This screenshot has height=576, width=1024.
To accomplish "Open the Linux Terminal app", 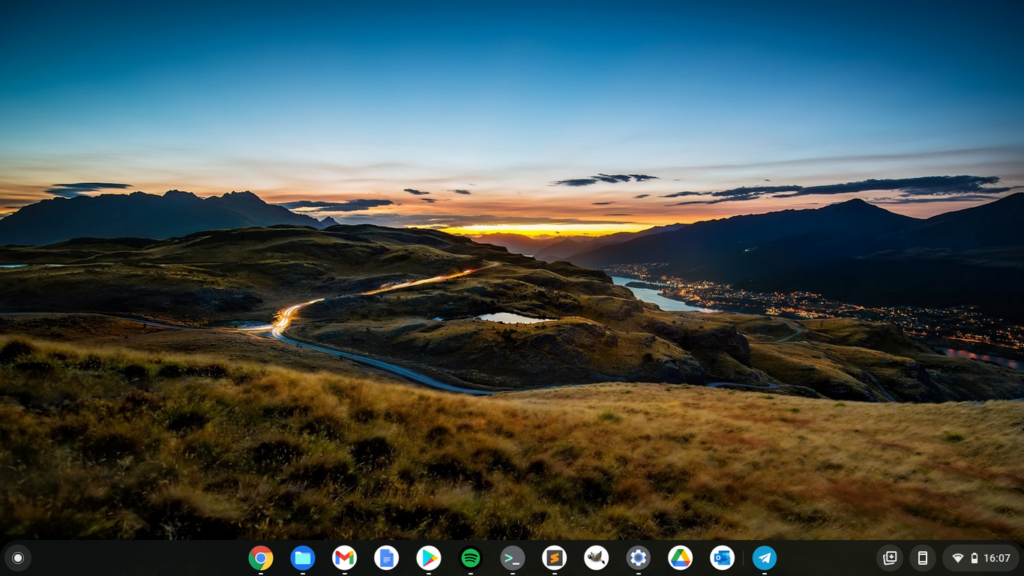I will pos(513,558).
